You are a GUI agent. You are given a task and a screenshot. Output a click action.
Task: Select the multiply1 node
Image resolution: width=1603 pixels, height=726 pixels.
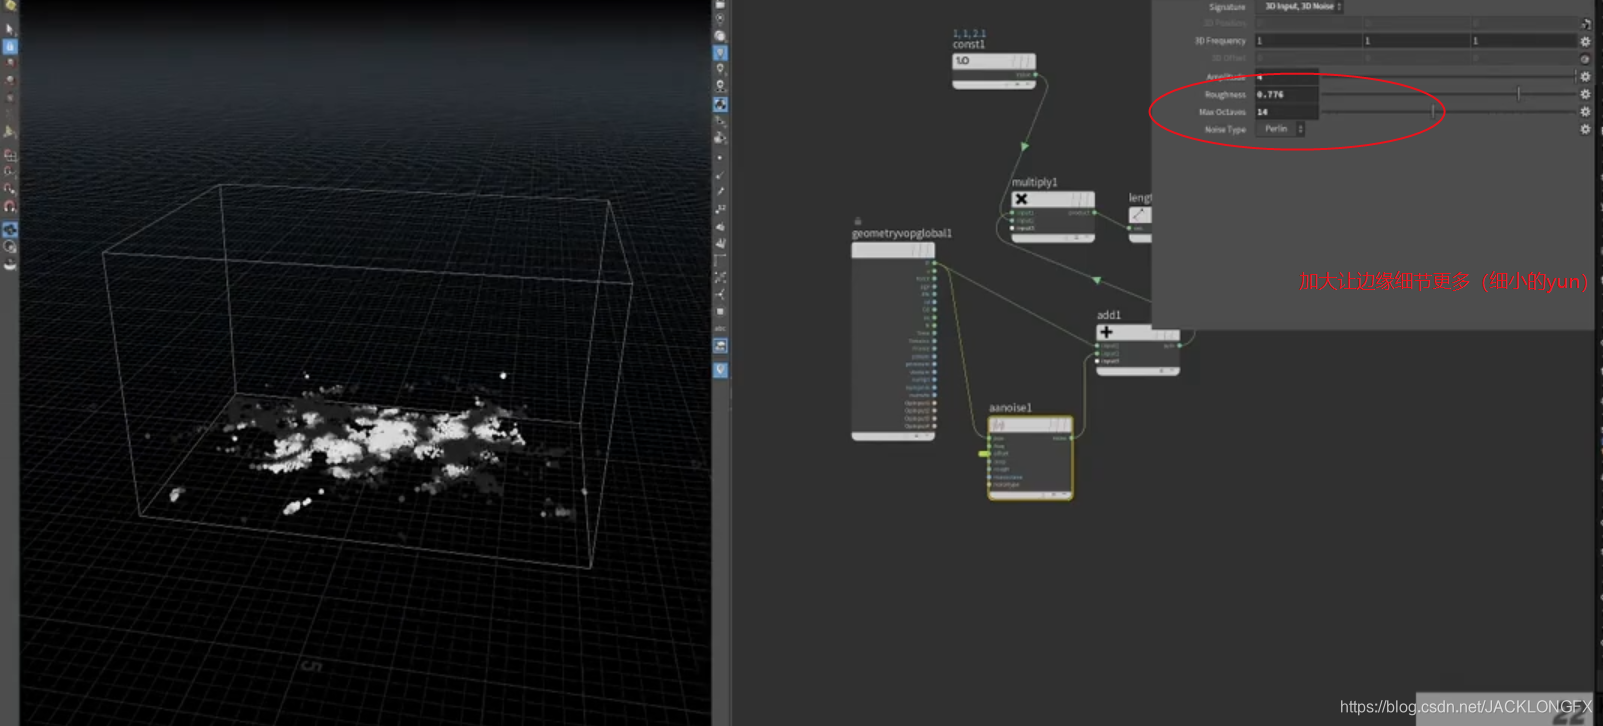tap(1052, 216)
